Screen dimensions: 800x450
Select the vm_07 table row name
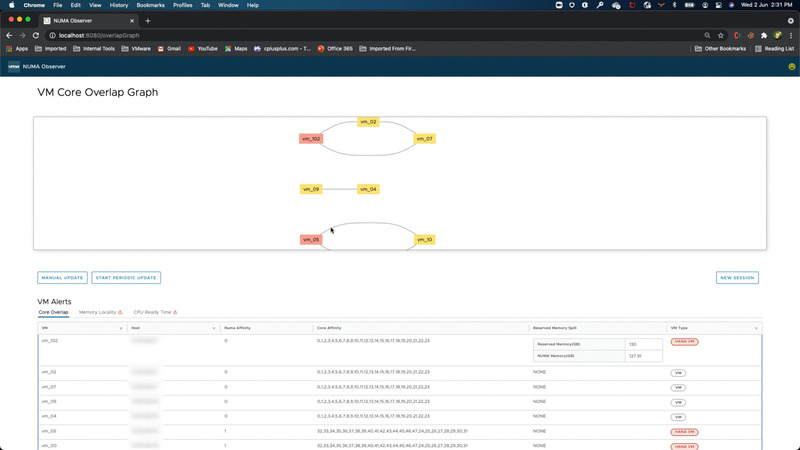pyautogui.click(x=49, y=387)
